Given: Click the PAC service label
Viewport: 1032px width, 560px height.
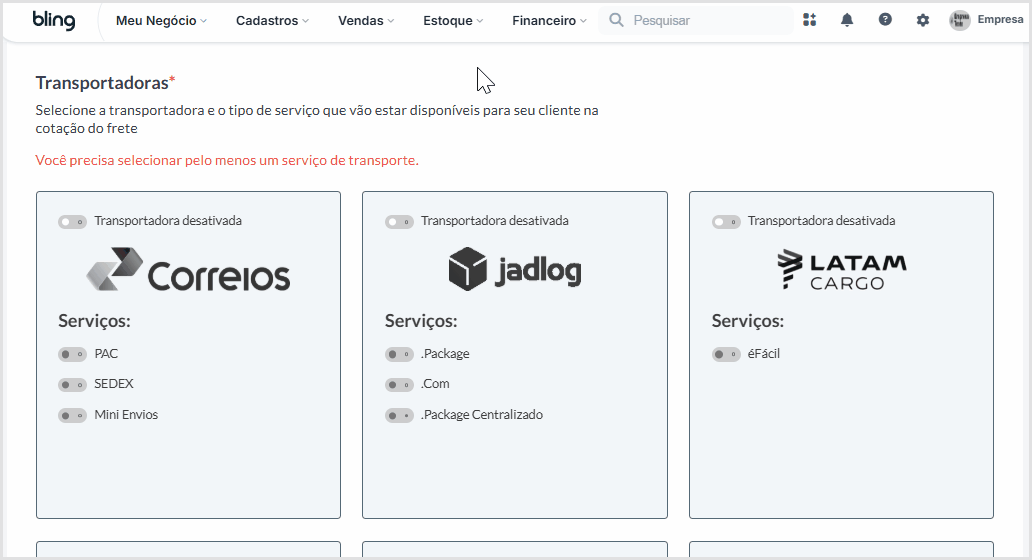Looking at the screenshot, I should (106, 354).
